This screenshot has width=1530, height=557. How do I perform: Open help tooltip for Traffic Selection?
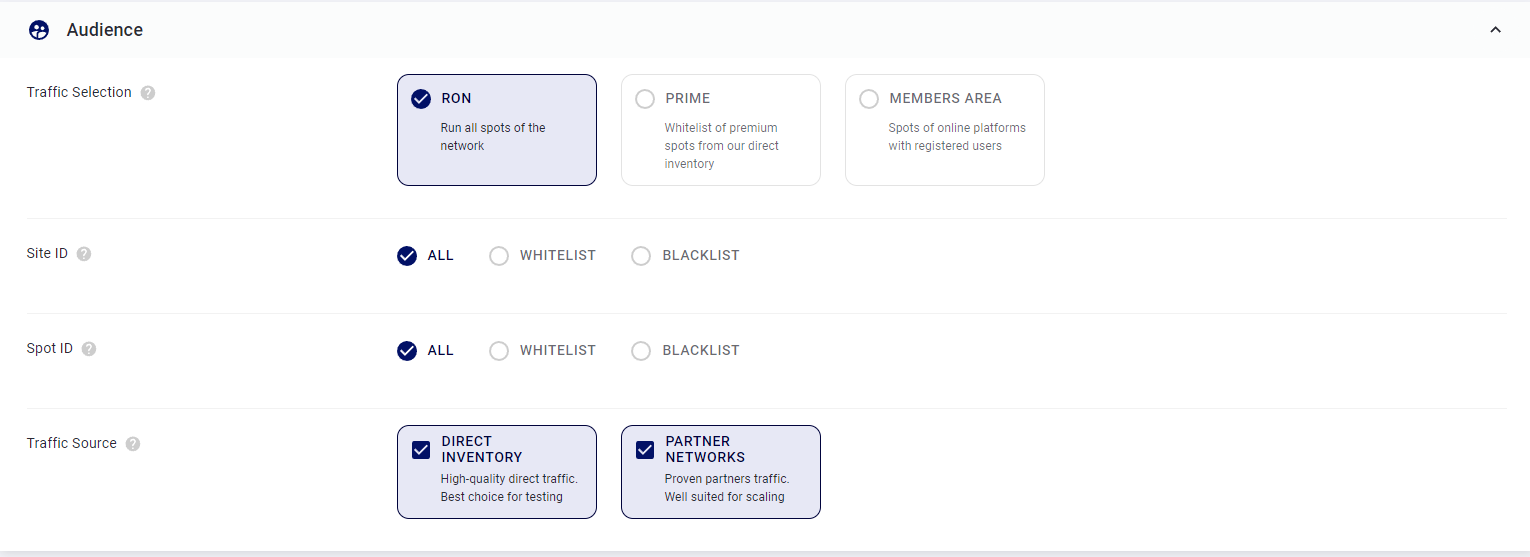(x=148, y=93)
